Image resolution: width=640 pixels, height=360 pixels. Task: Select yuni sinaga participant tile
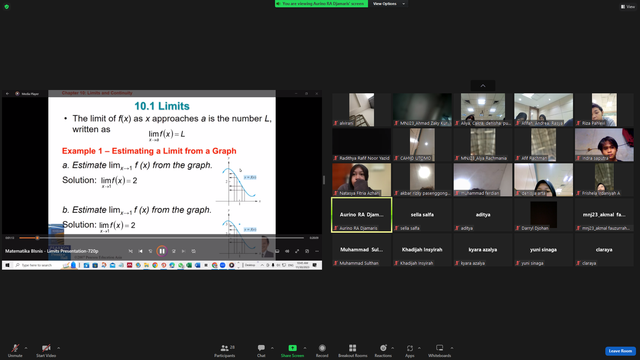(x=543, y=250)
